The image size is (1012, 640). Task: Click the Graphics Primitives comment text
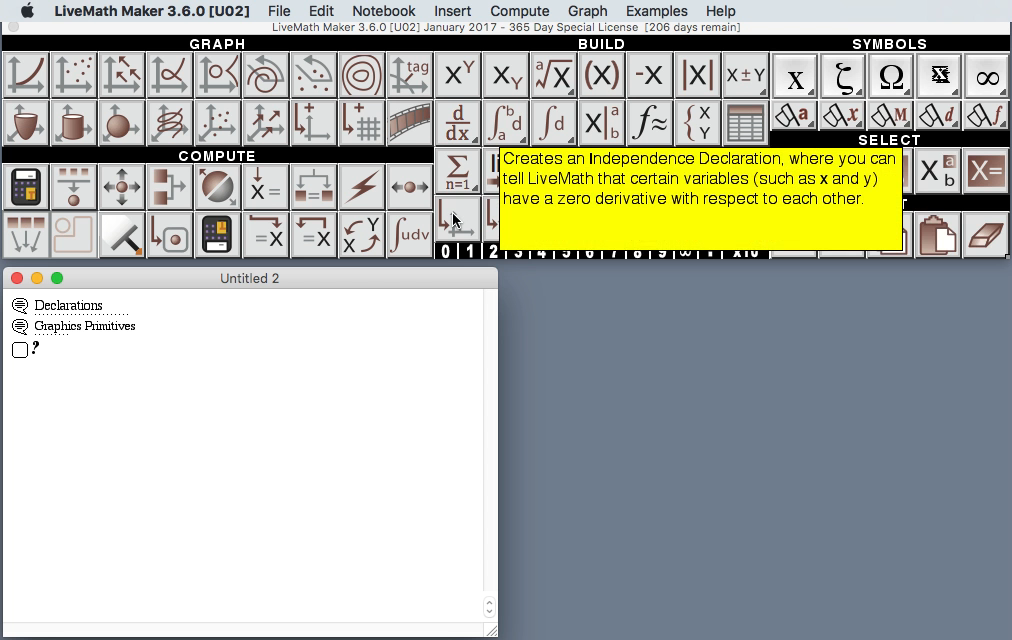tap(84, 327)
